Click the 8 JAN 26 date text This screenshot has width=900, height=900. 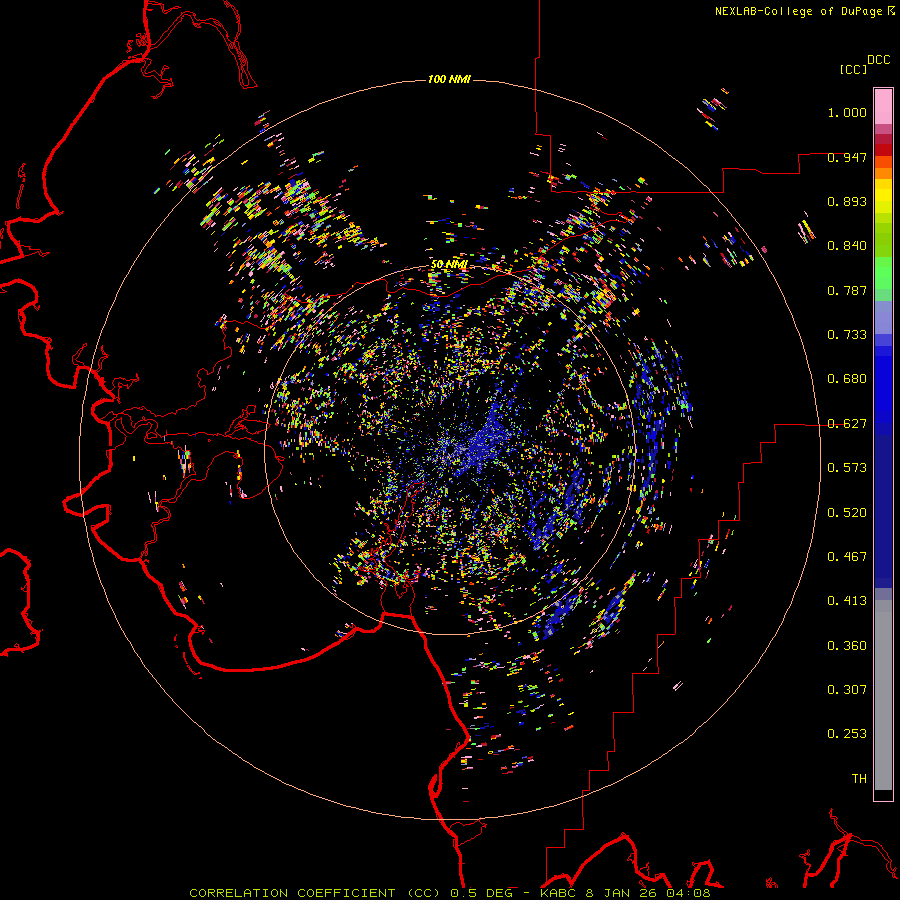(621, 893)
